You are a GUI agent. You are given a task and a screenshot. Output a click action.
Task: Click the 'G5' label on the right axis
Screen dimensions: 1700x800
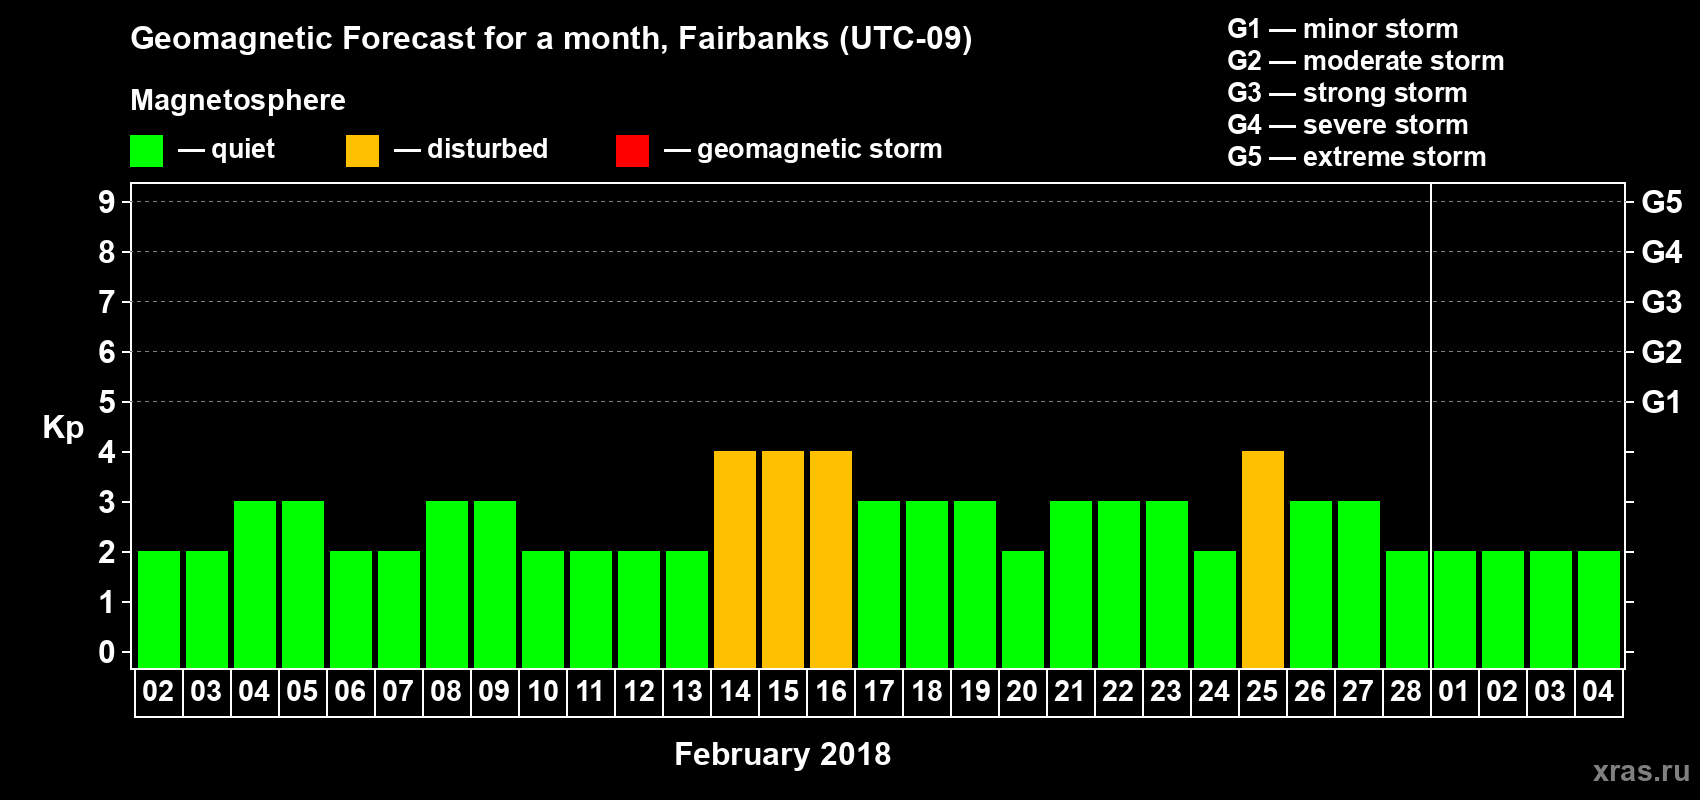pyautogui.click(x=1662, y=202)
